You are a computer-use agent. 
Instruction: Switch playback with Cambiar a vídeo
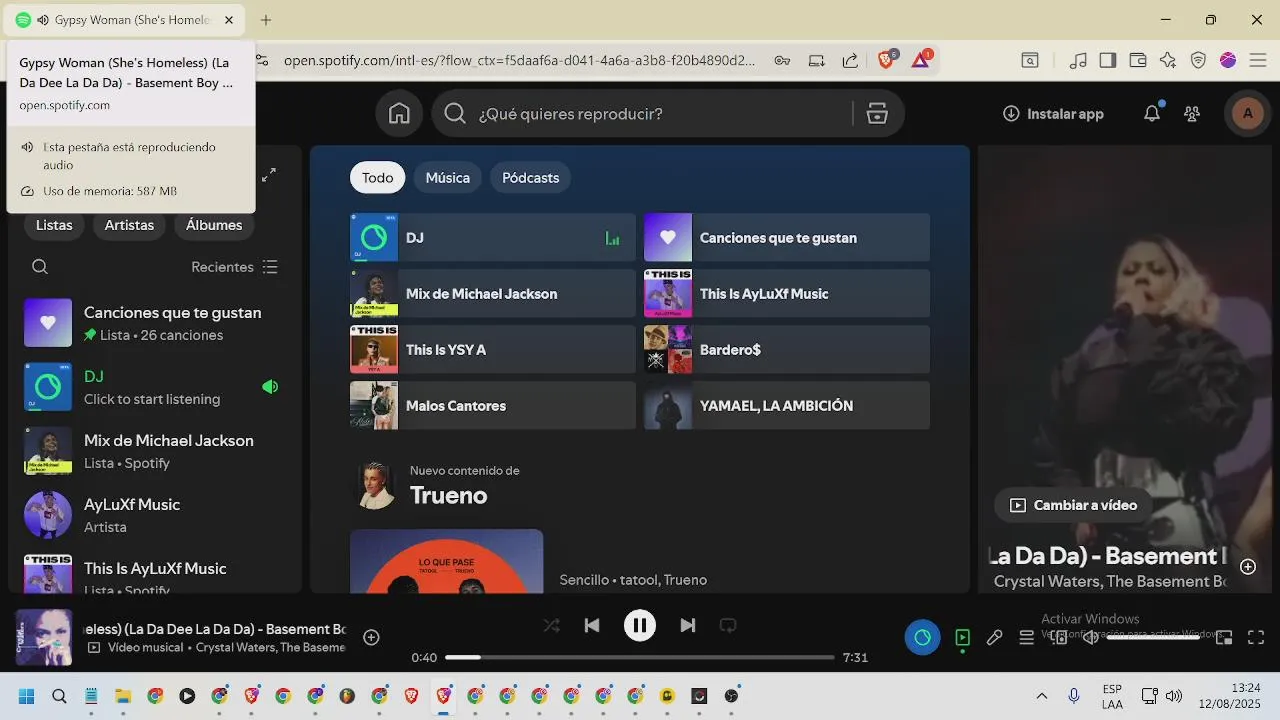pyautogui.click(x=1073, y=505)
